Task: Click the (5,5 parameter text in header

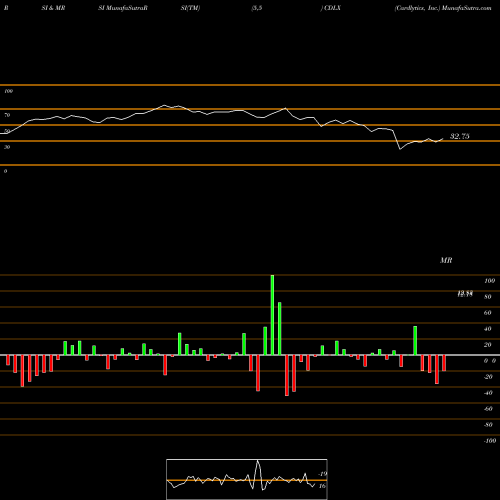Action: point(257,8)
